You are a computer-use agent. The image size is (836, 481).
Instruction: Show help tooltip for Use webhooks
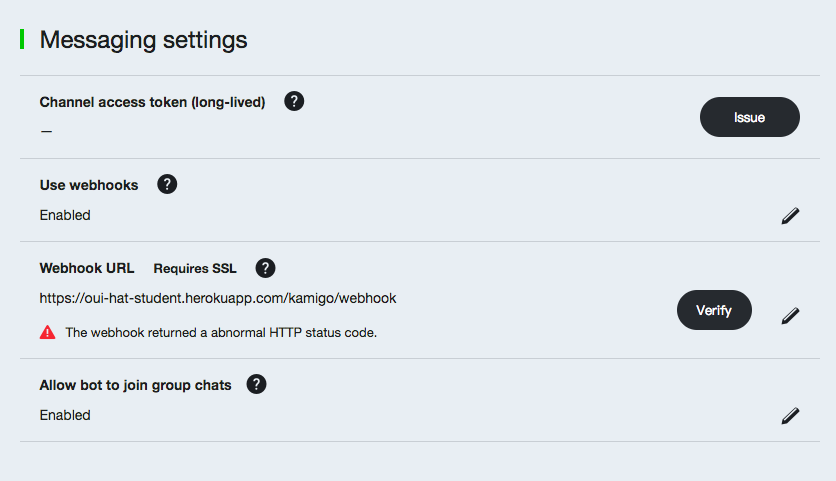point(167,184)
